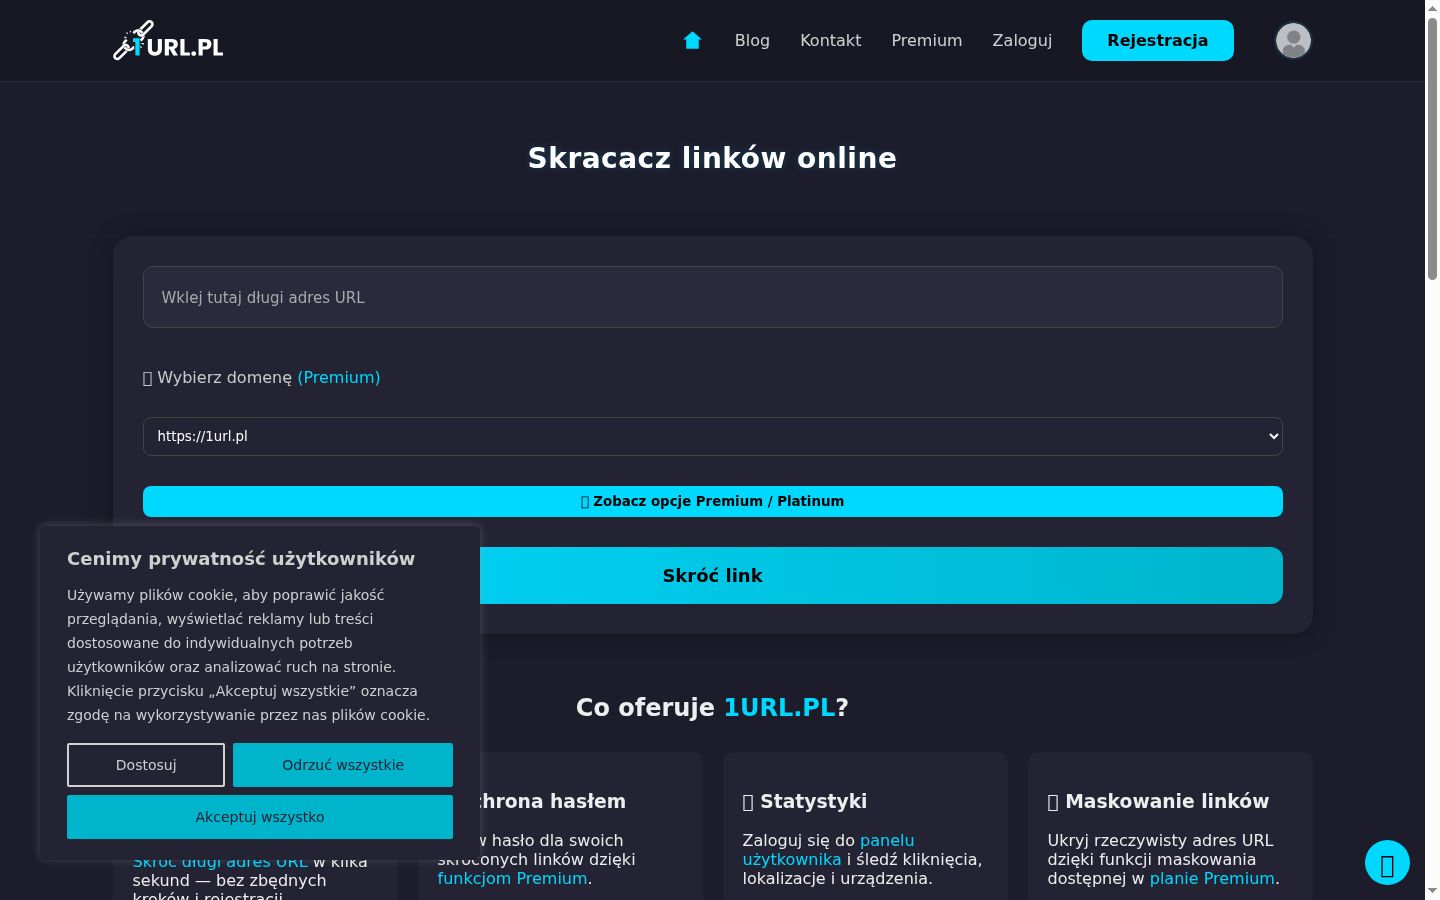Open the planie Premium link
This screenshot has width=1440, height=900.
[1212, 878]
